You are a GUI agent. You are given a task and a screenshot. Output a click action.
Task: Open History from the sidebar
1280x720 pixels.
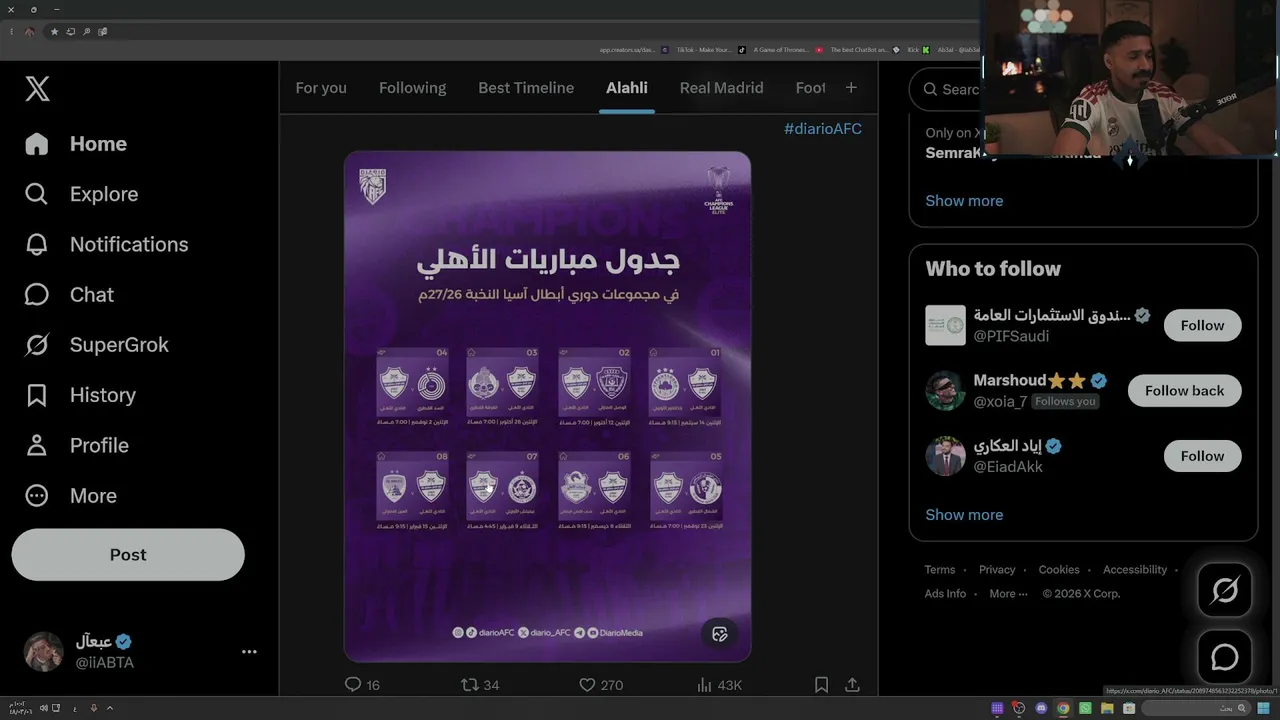point(80,395)
